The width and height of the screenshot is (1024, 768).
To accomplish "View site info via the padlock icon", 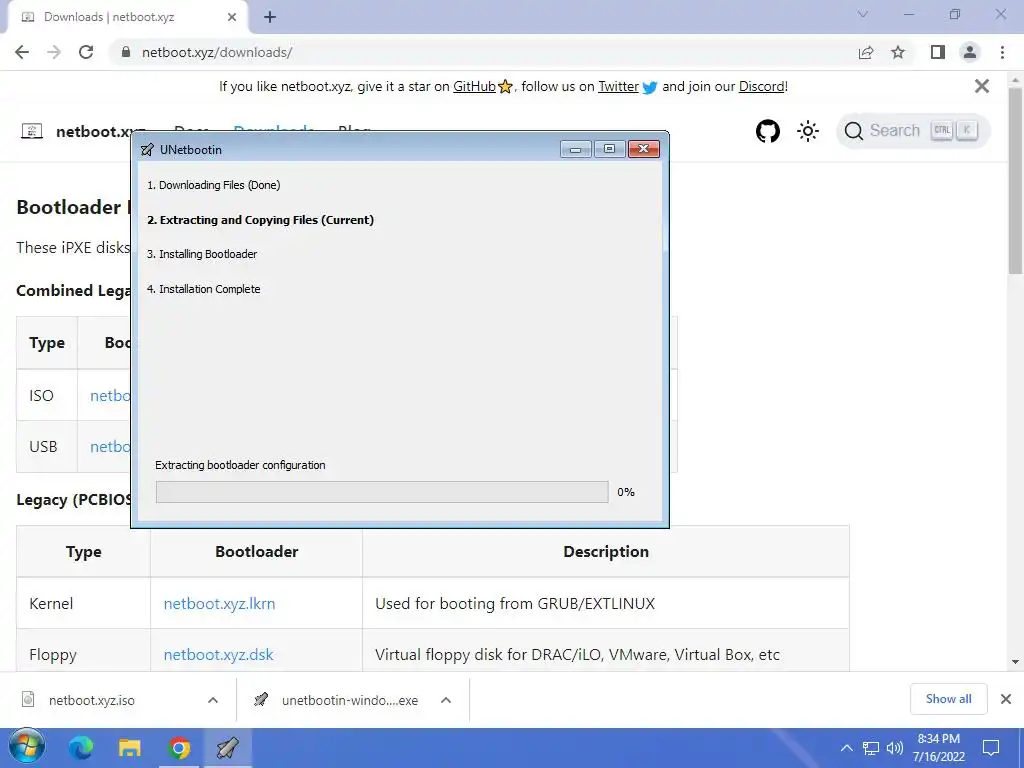I will point(126,52).
